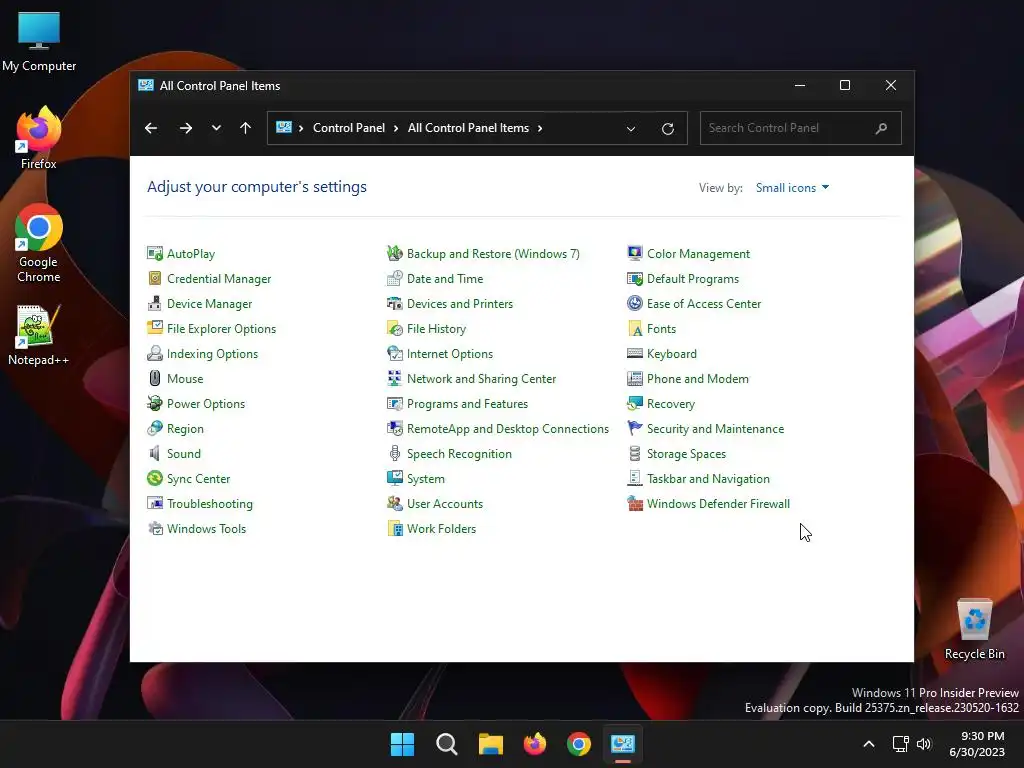1024x768 pixels.
Task: Open the recent locations chevron
Action: coord(216,128)
